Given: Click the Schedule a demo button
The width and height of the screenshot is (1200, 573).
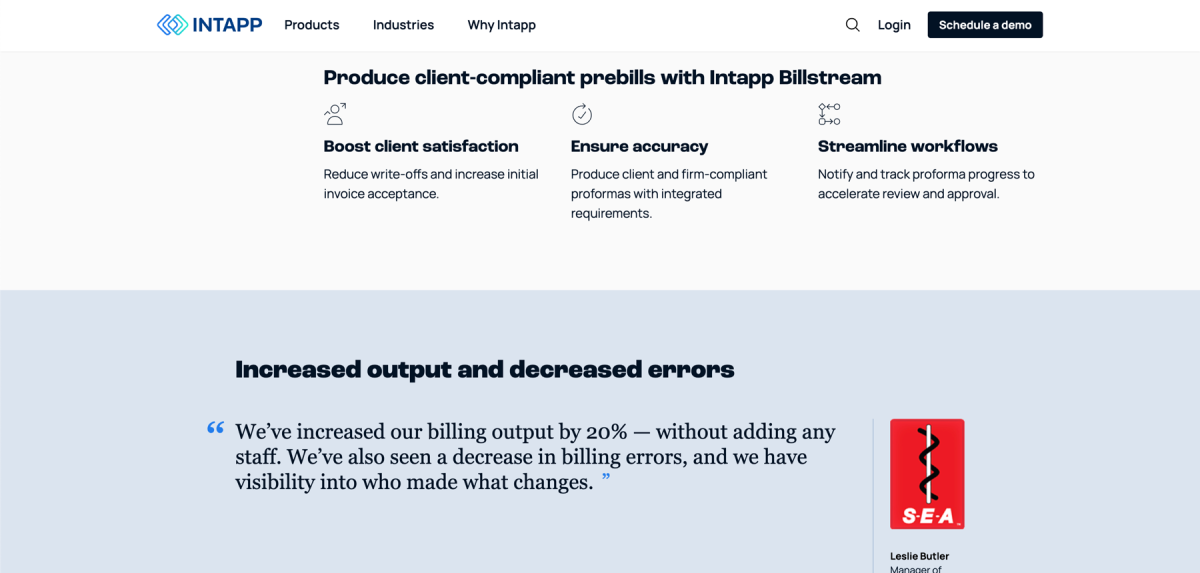Looking at the screenshot, I should click(x=985, y=25).
